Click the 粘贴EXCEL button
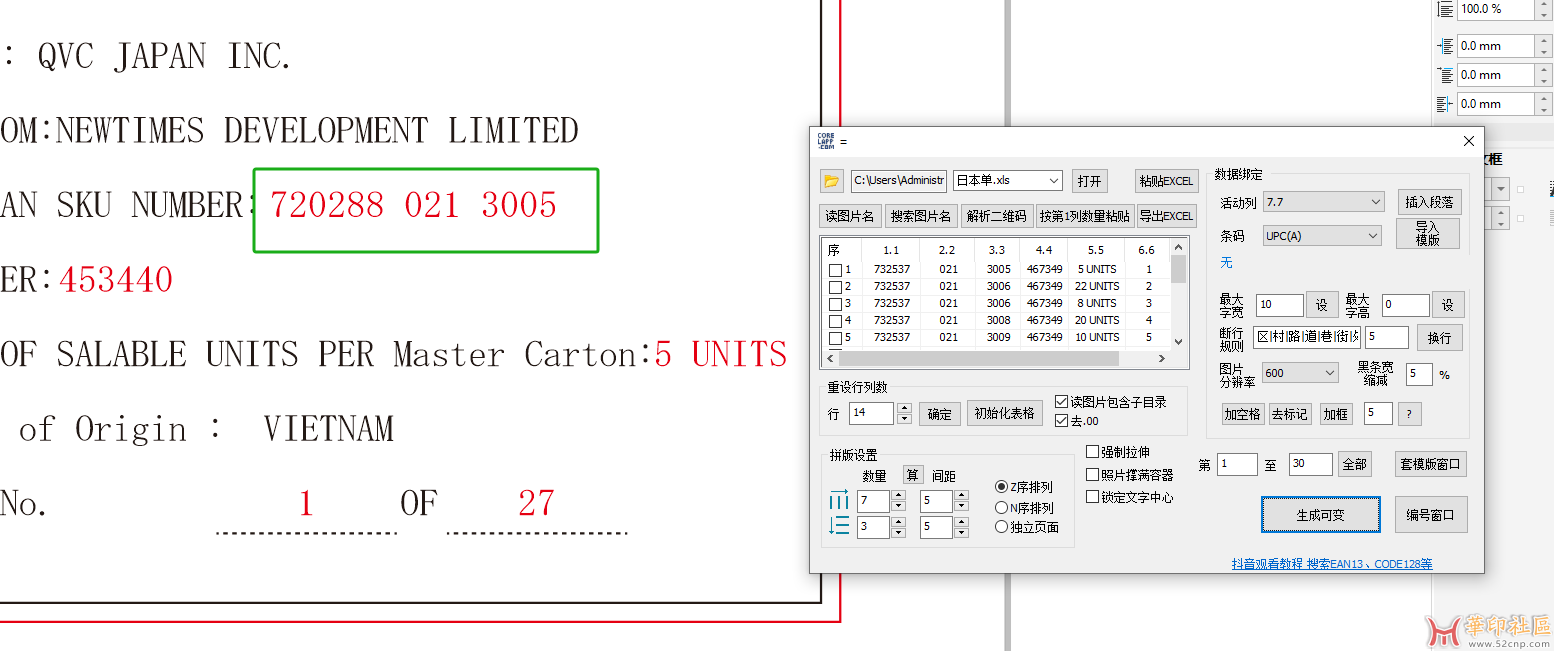Viewport: 1554px width, 651px height. (1167, 181)
